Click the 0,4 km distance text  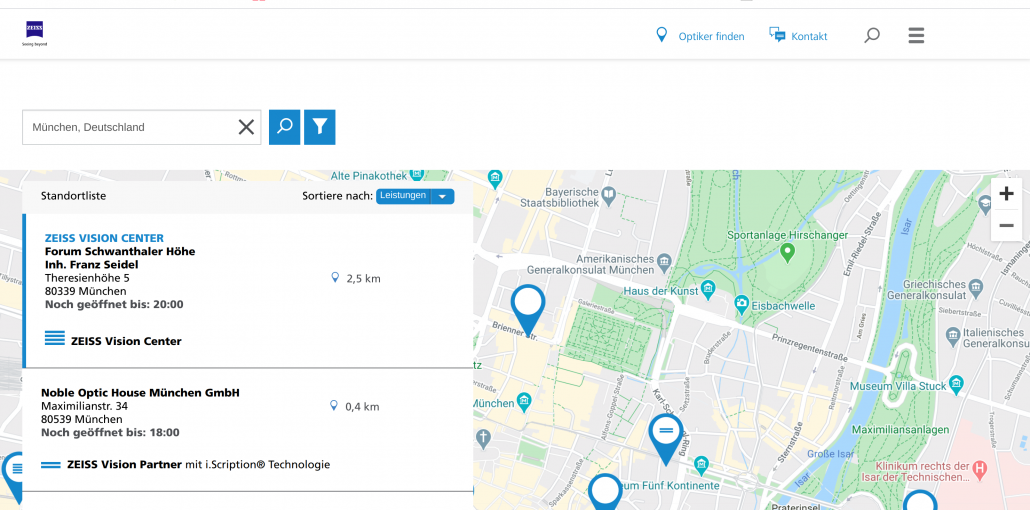pos(363,407)
